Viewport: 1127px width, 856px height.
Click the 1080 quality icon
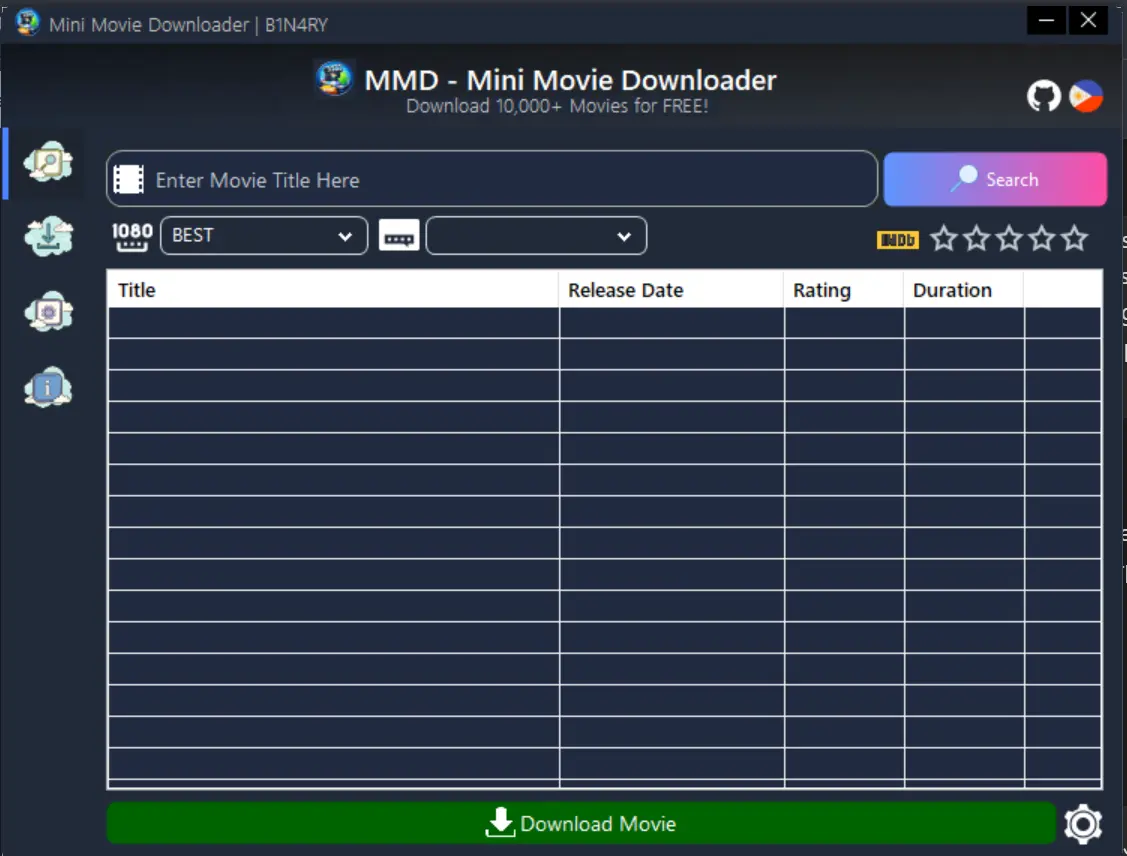pos(132,236)
